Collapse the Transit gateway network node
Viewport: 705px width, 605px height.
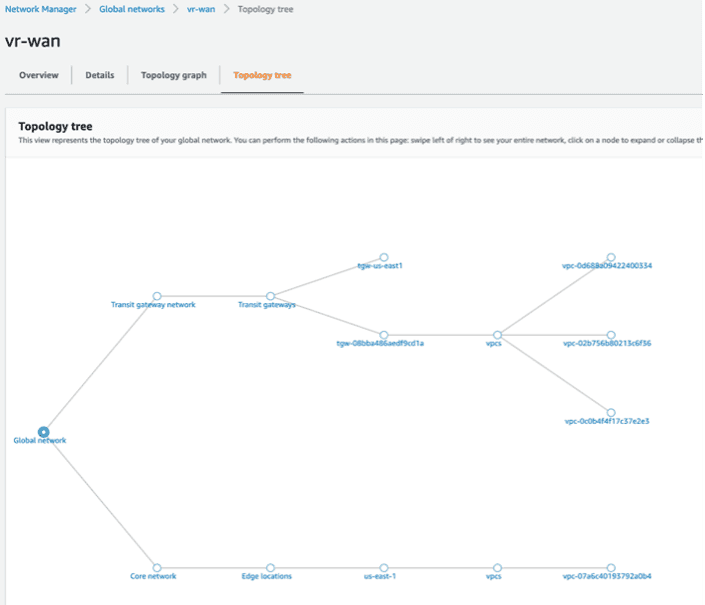point(156,296)
